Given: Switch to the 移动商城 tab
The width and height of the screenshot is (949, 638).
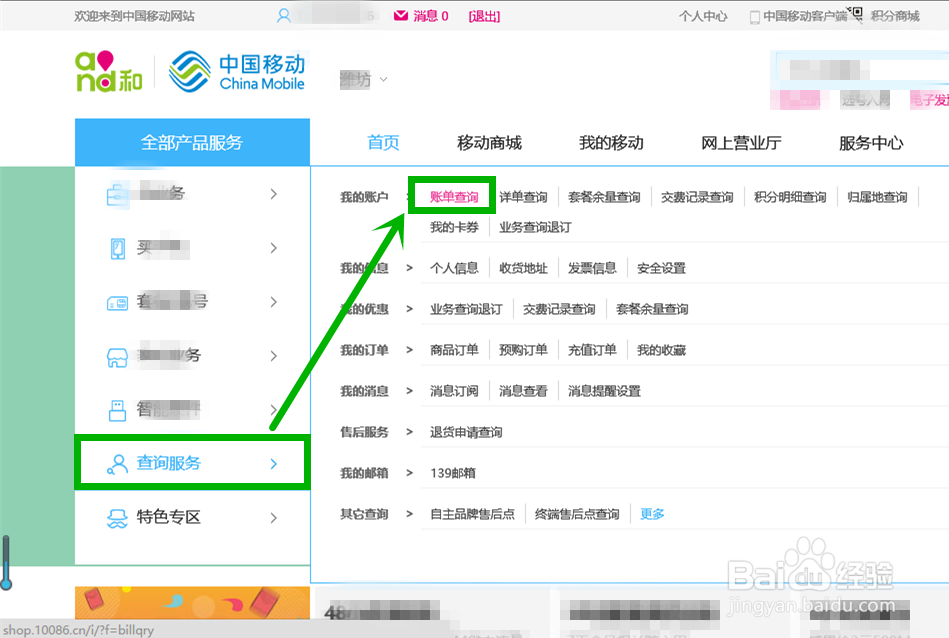Looking at the screenshot, I should coord(490,142).
